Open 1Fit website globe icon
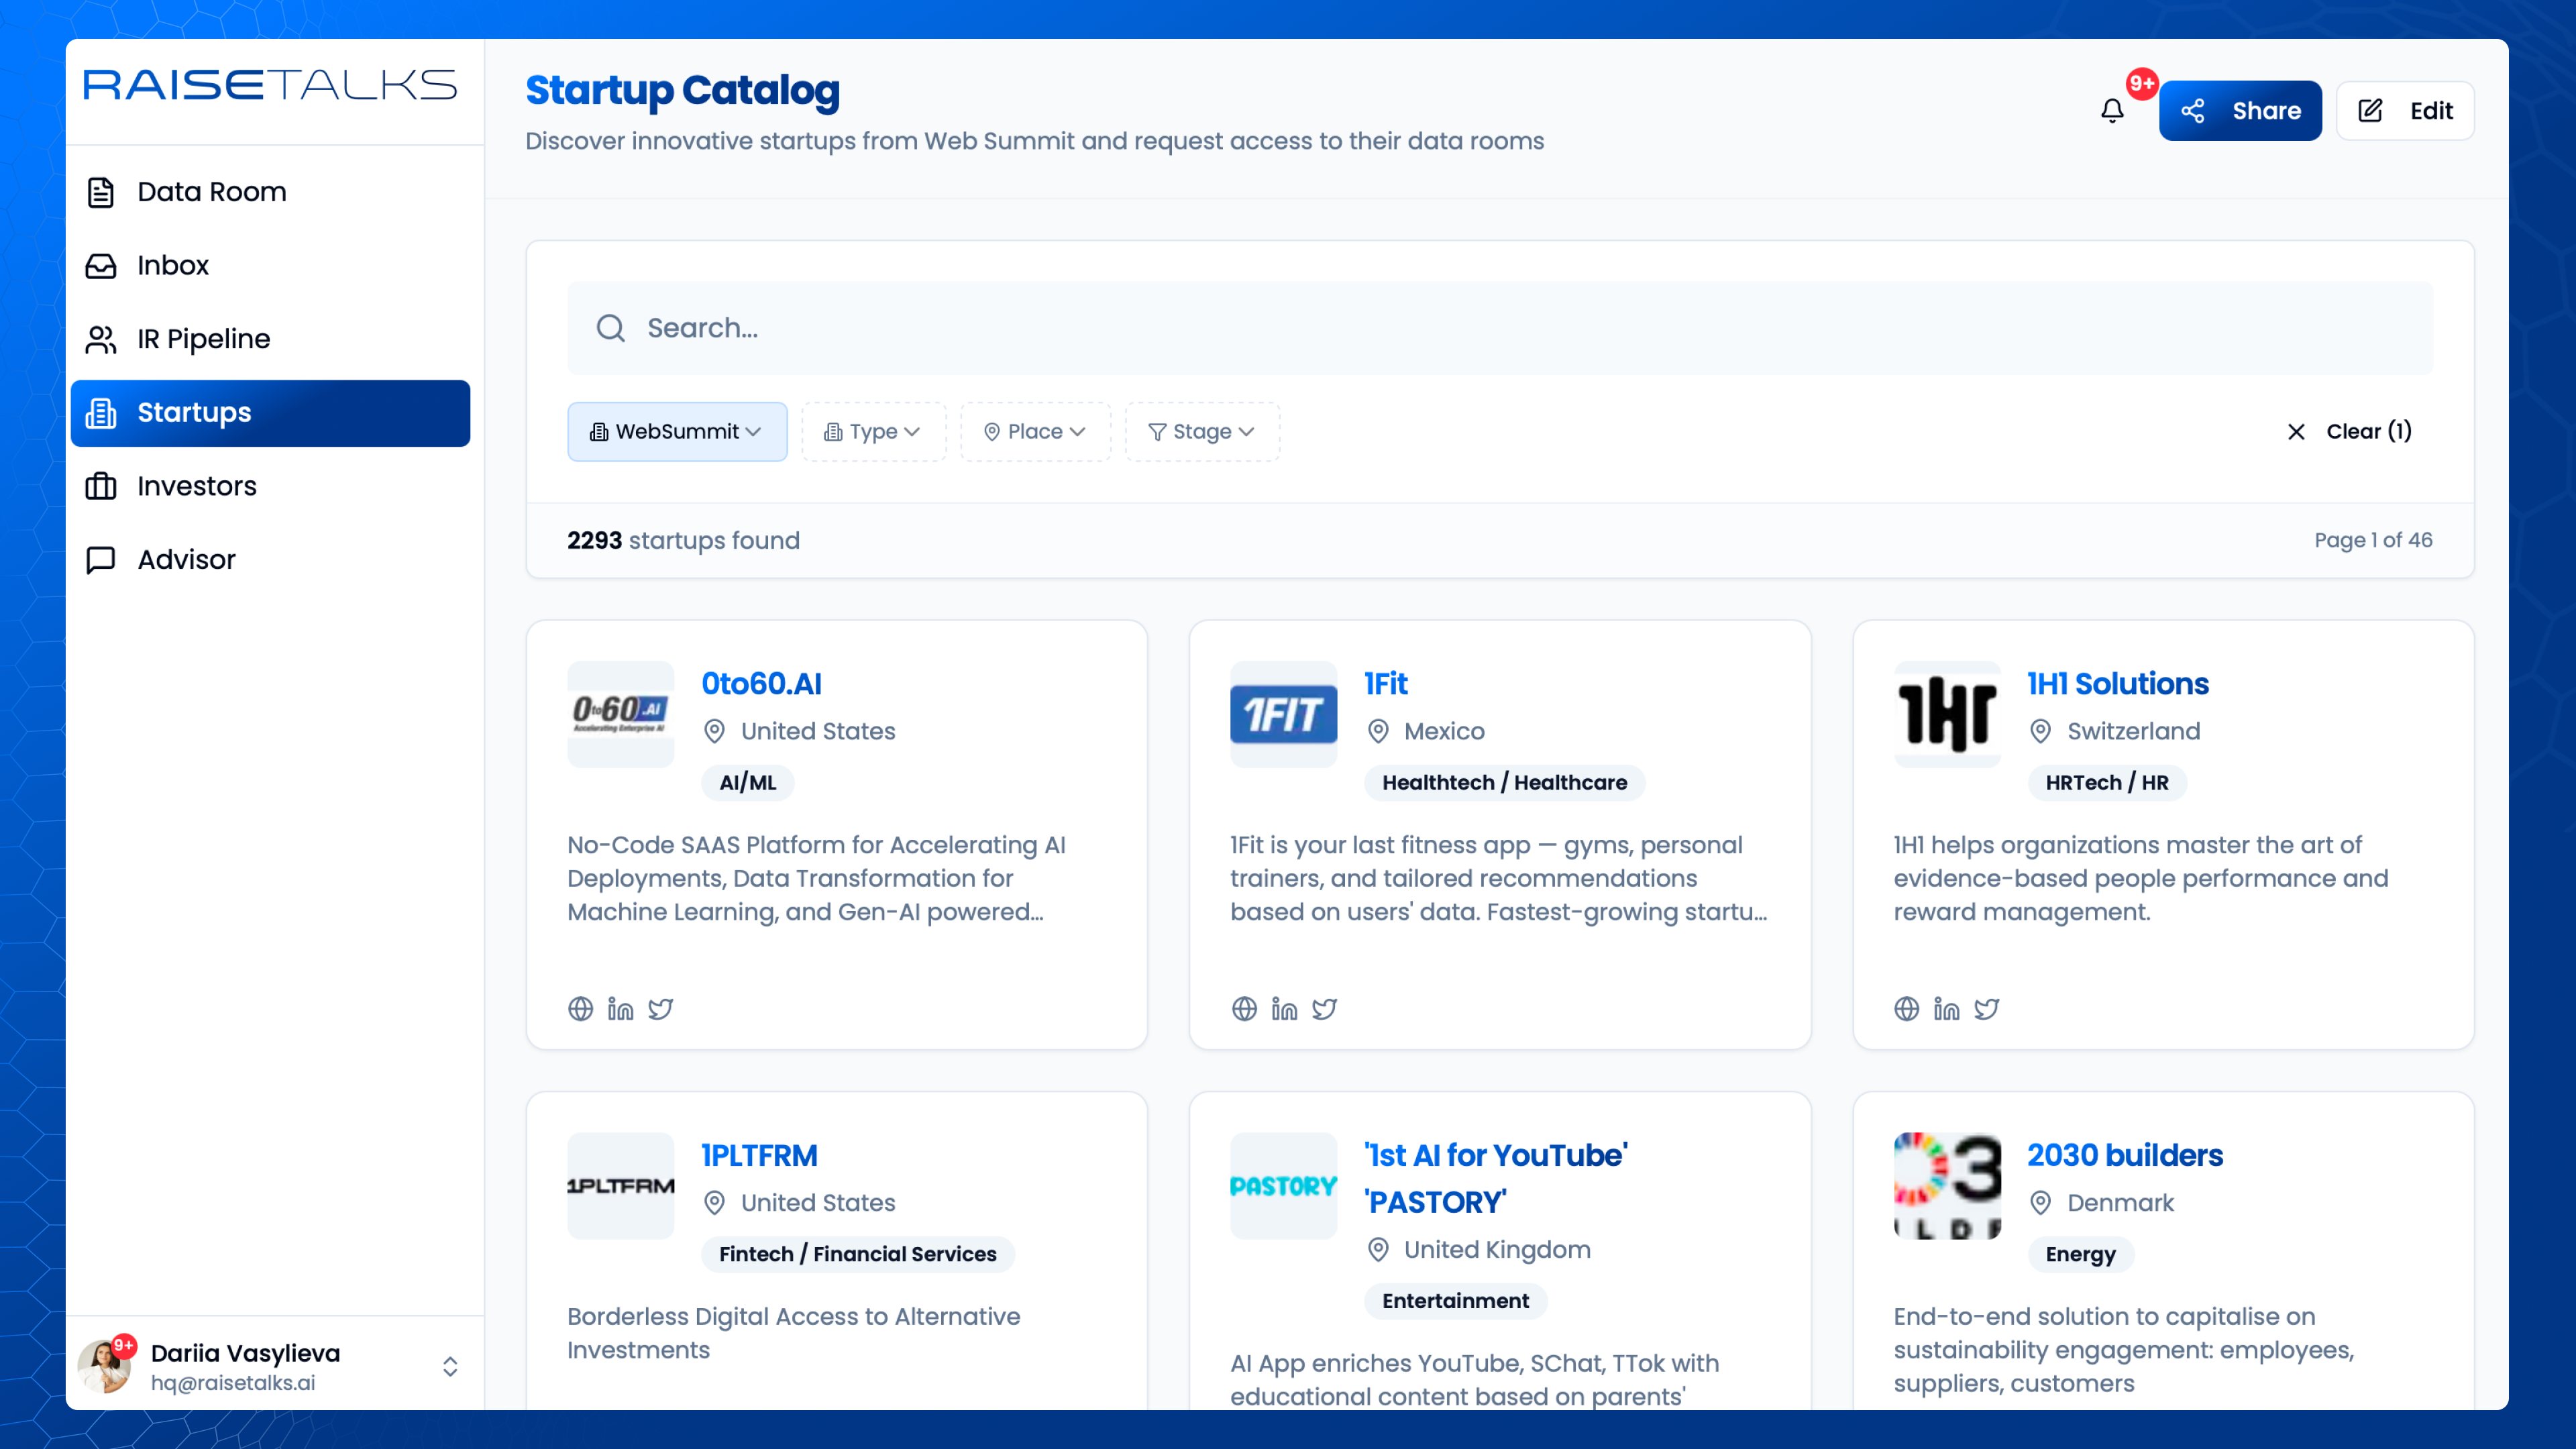Image resolution: width=2576 pixels, height=1449 pixels. tap(1244, 1009)
